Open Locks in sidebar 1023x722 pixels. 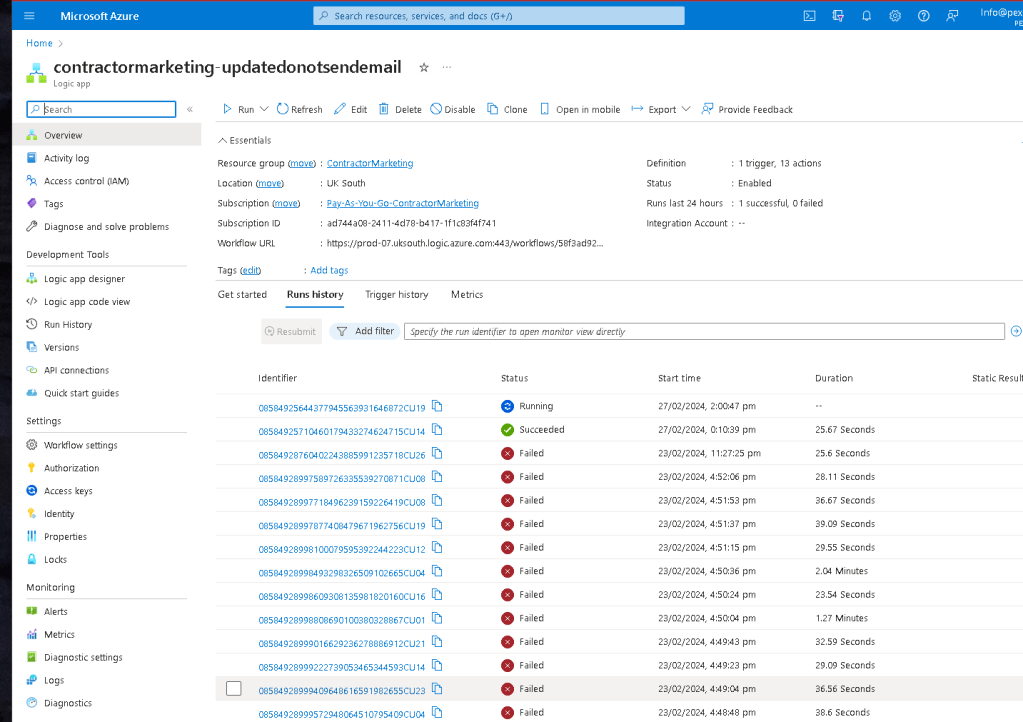pos(55,559)
